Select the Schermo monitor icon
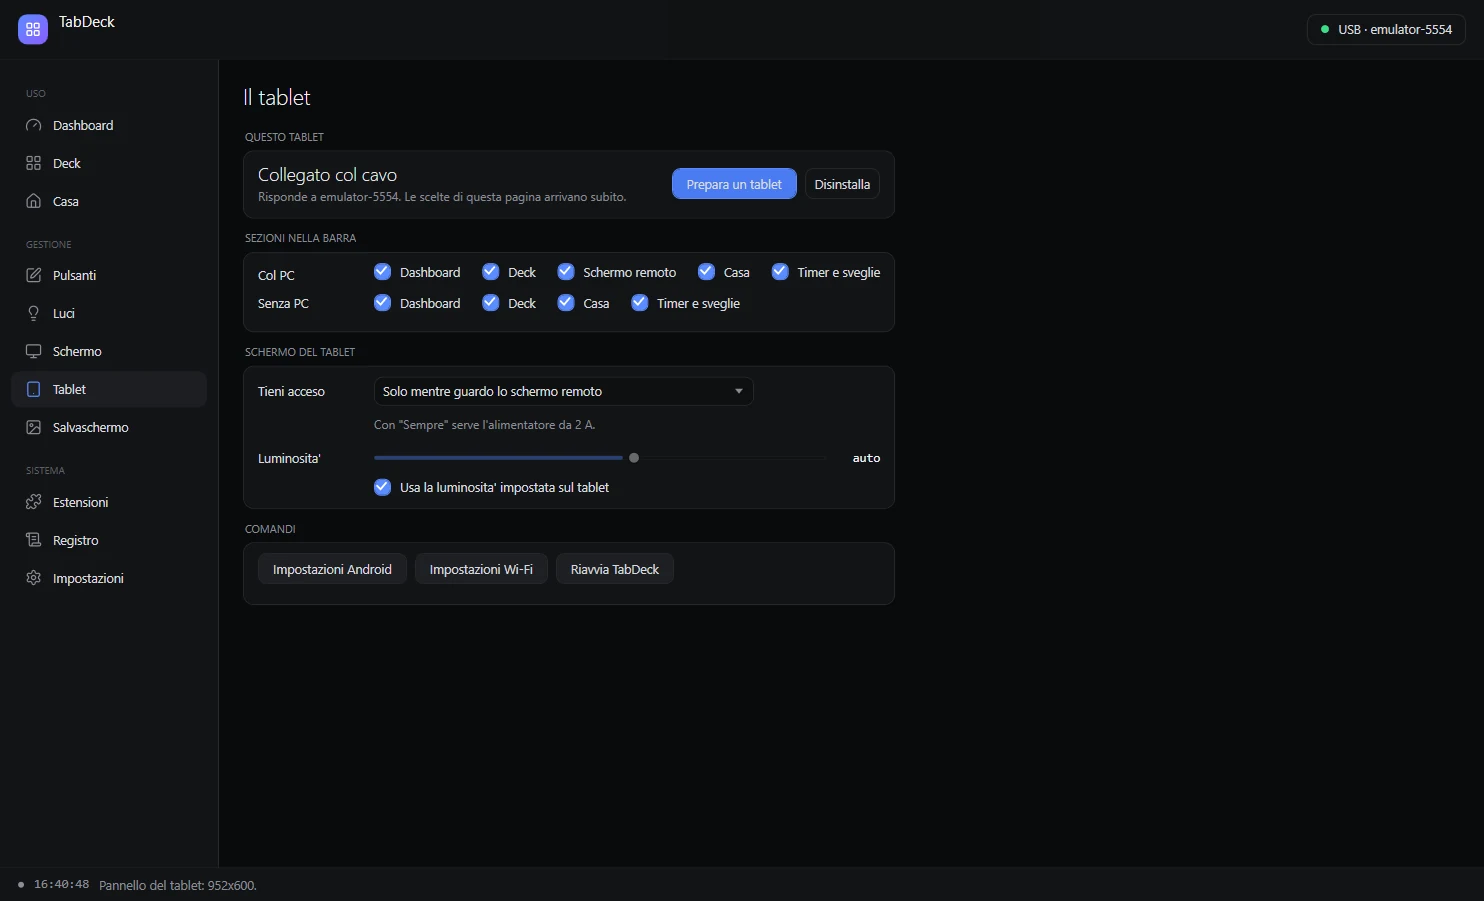This screenshot has width=1484, height=901. click(x=33, y=351)
